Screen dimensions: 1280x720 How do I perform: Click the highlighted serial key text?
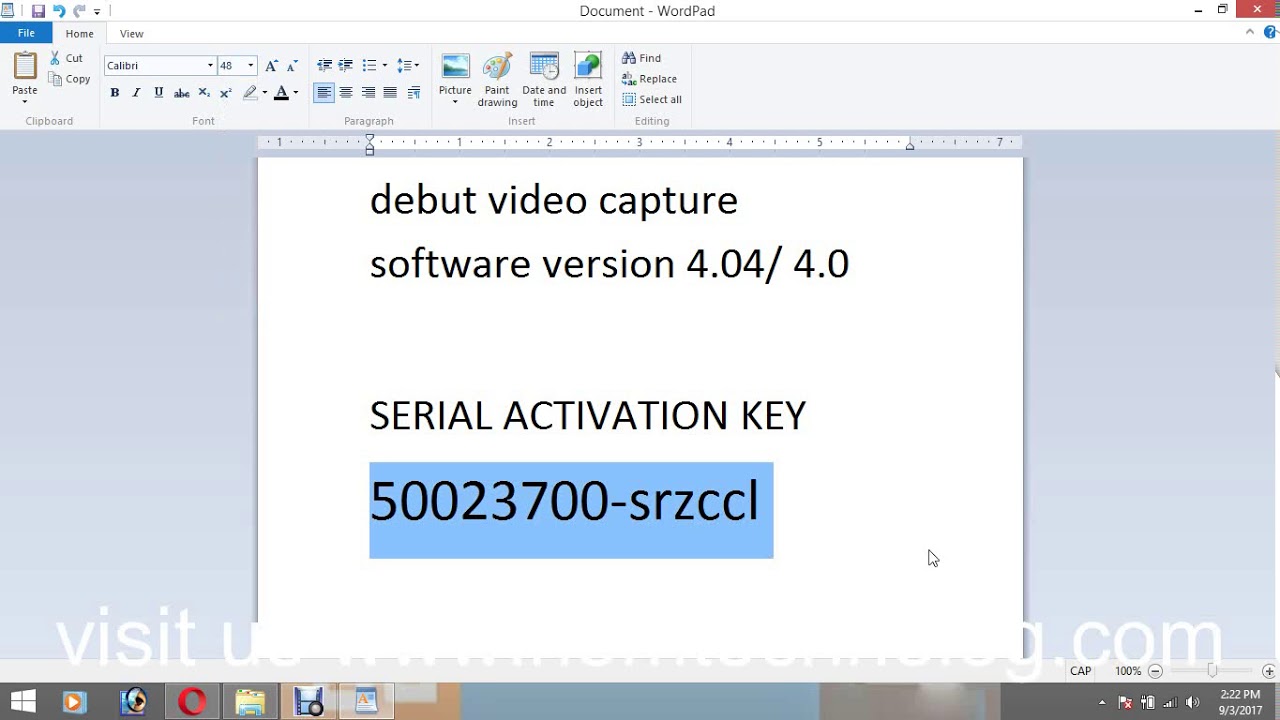[x=564, y=501]
